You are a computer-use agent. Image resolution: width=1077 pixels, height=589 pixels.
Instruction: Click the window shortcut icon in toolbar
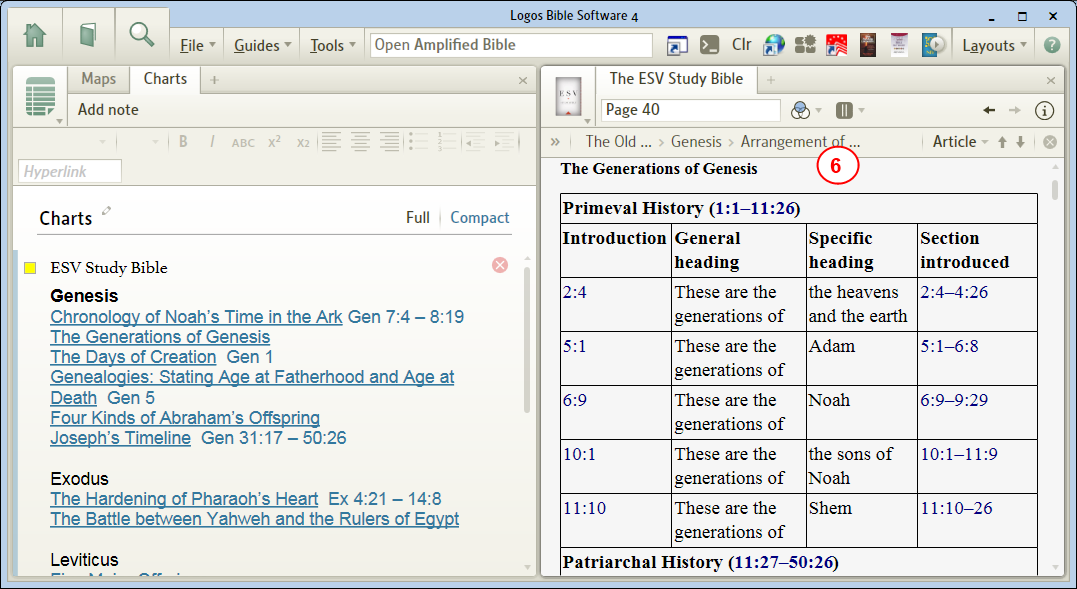[x=677, y=45]
